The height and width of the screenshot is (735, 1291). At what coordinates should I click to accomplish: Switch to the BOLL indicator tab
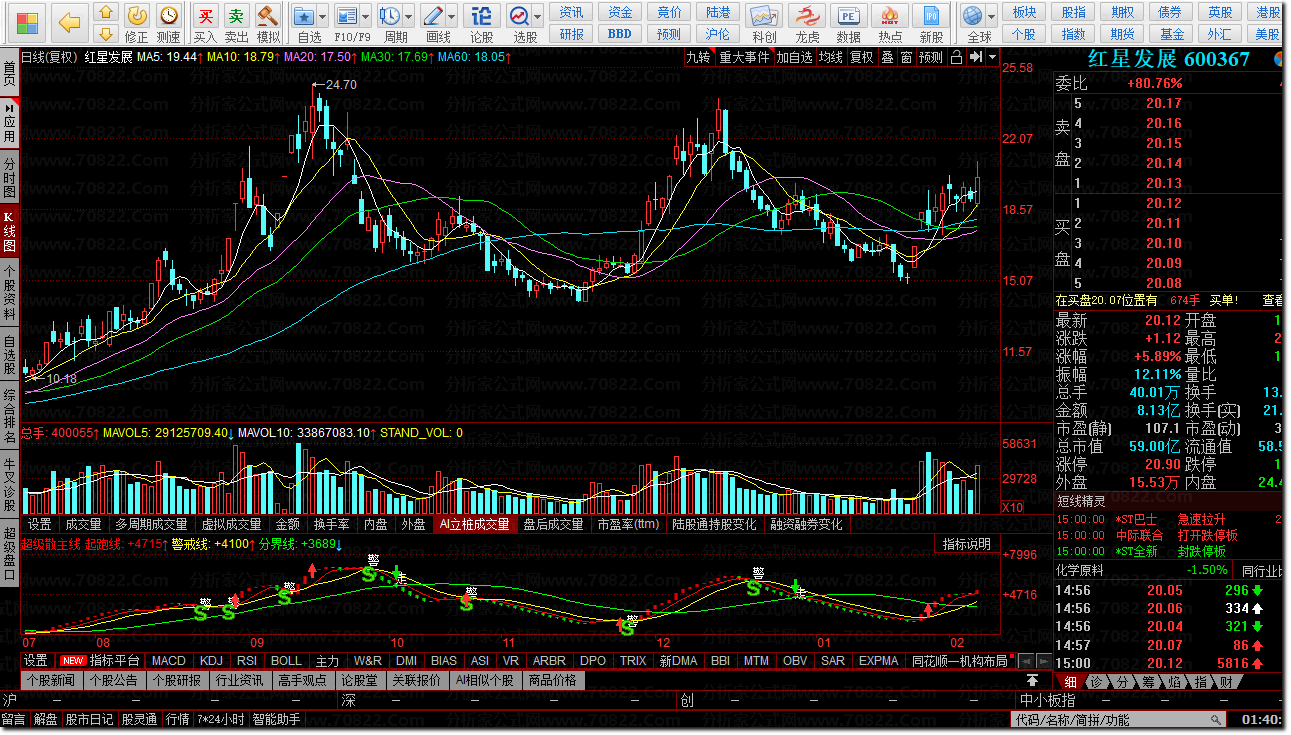[286, 660]
